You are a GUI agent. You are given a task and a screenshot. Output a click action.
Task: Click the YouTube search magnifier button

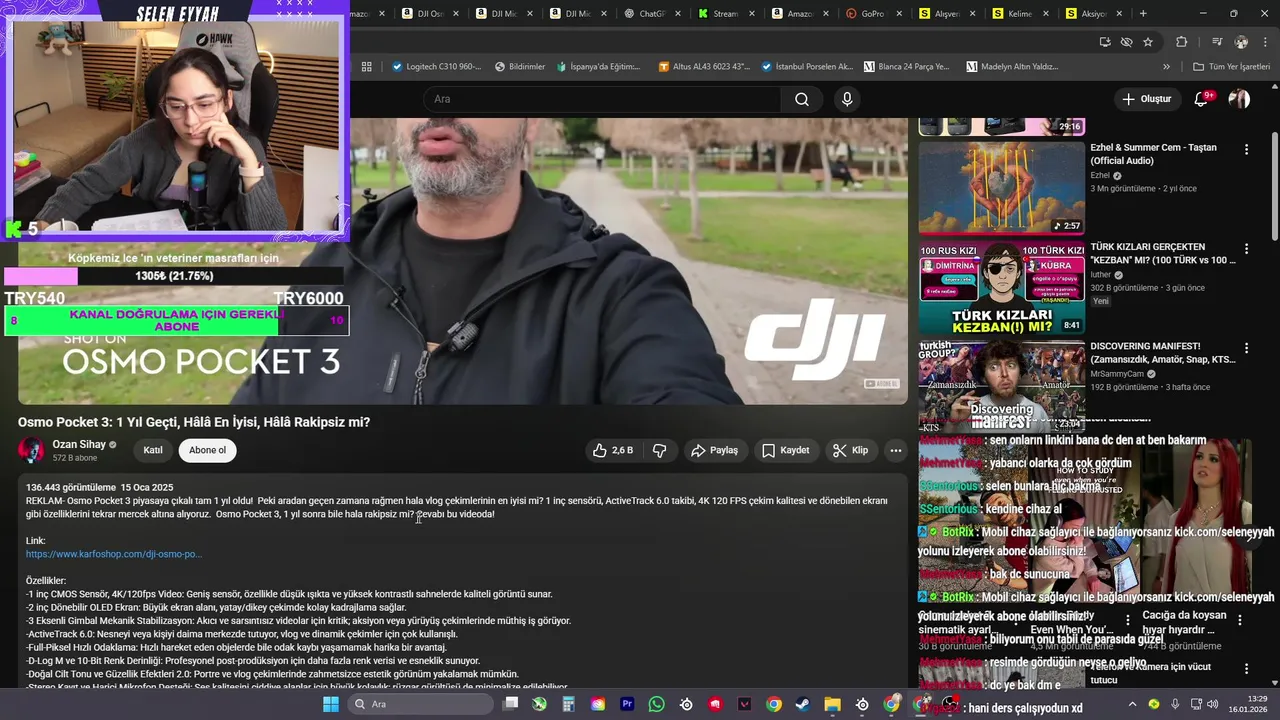pyautogui.click(x=802, y=99)
